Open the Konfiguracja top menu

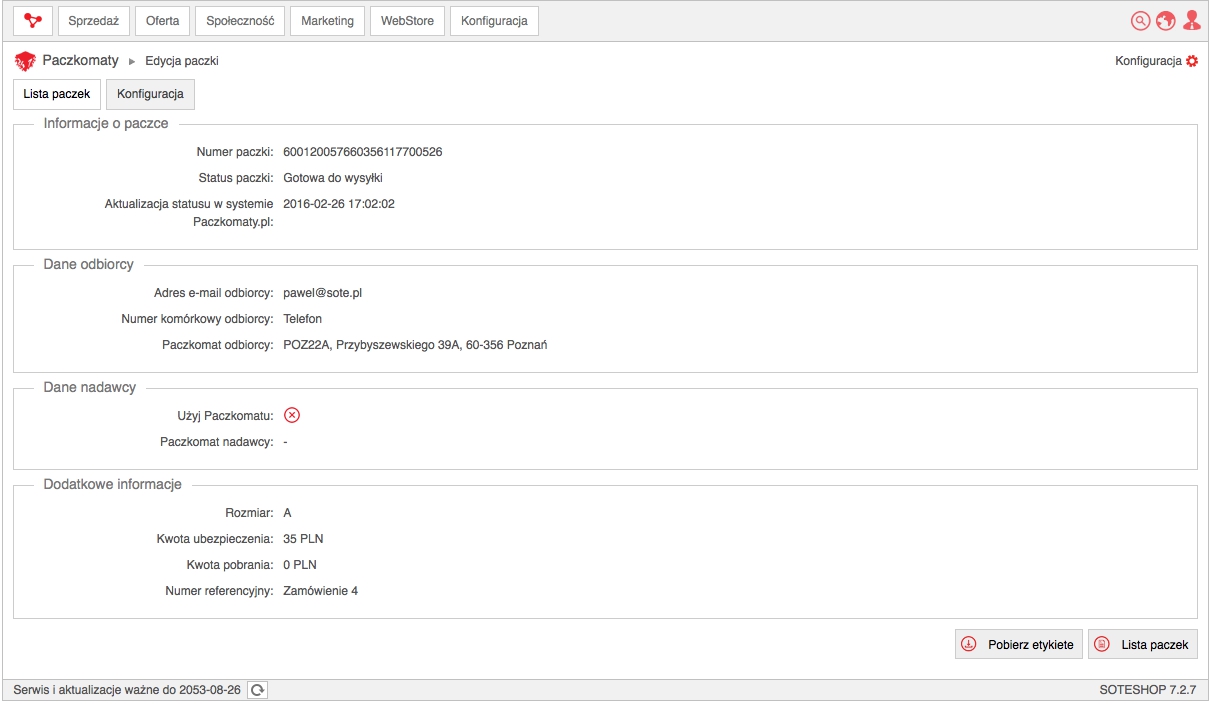(x=494, y=21)
